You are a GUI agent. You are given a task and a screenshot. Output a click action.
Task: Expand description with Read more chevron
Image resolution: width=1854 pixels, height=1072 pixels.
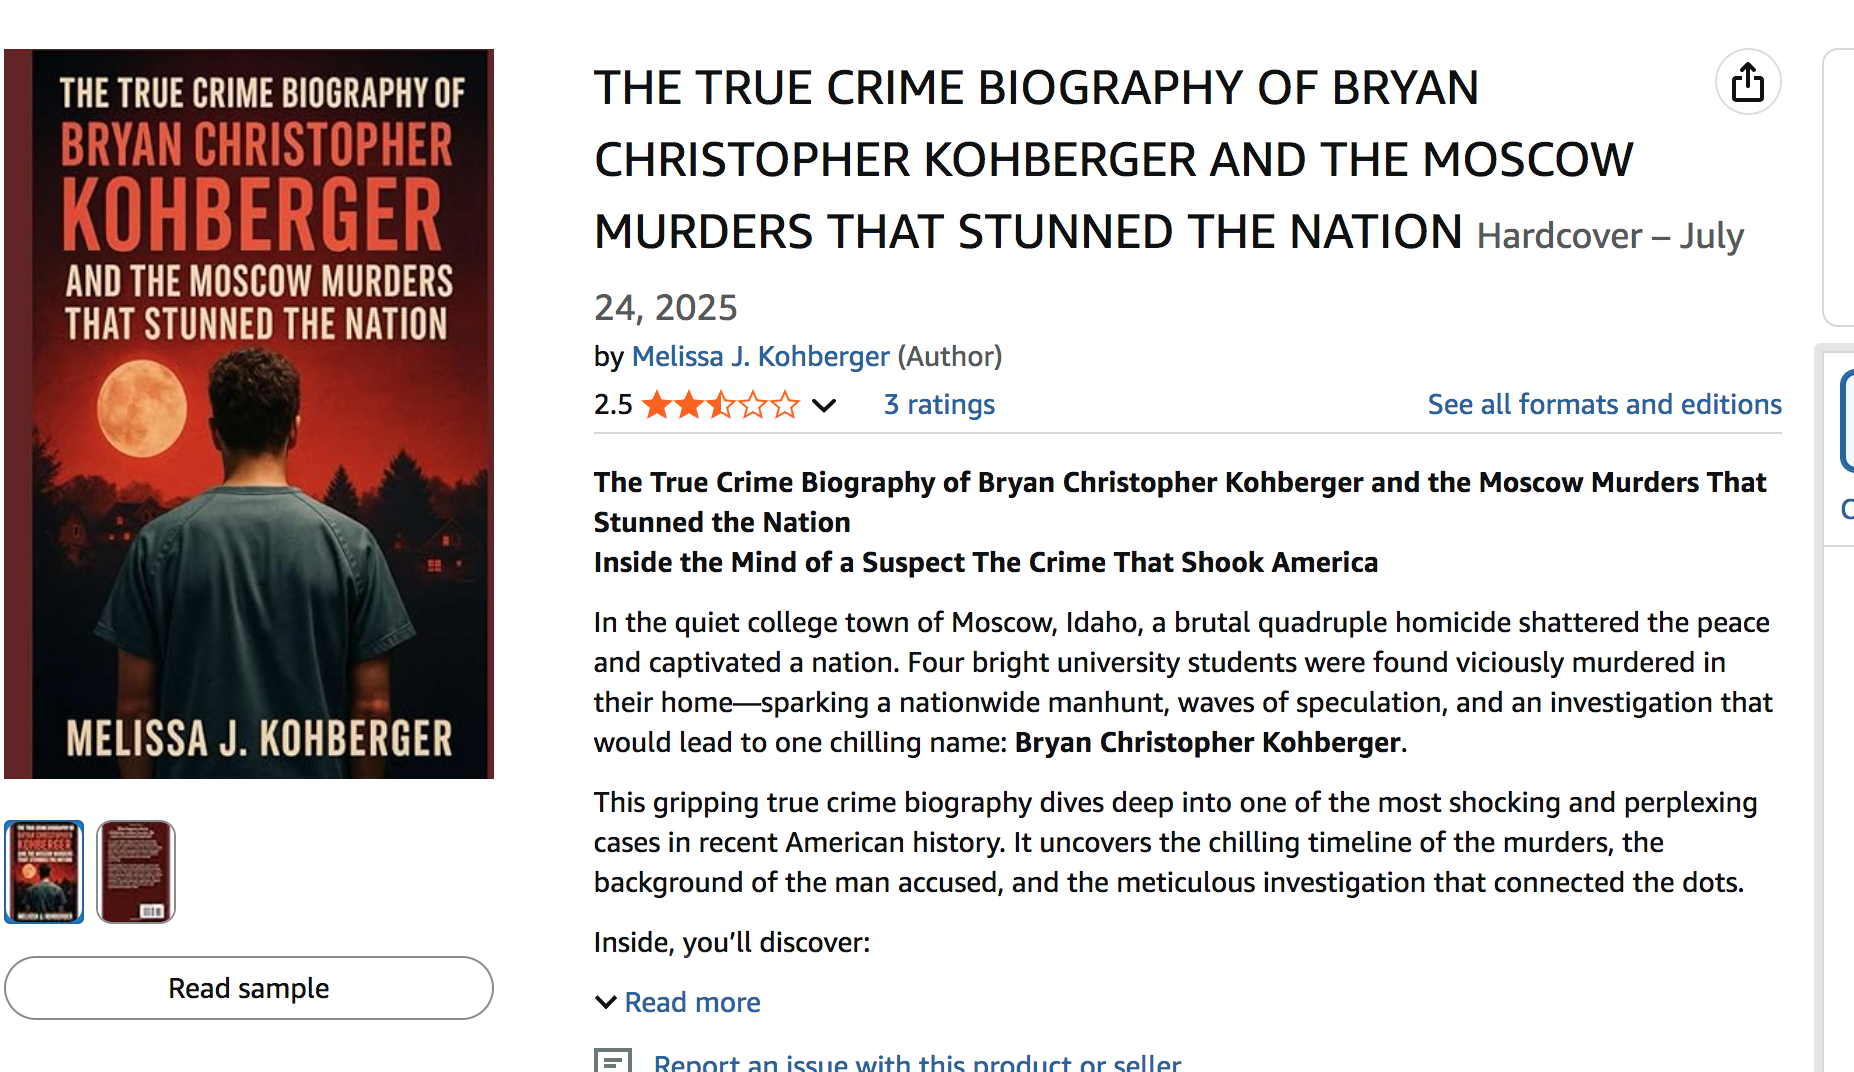click(x=605, y=1002)
